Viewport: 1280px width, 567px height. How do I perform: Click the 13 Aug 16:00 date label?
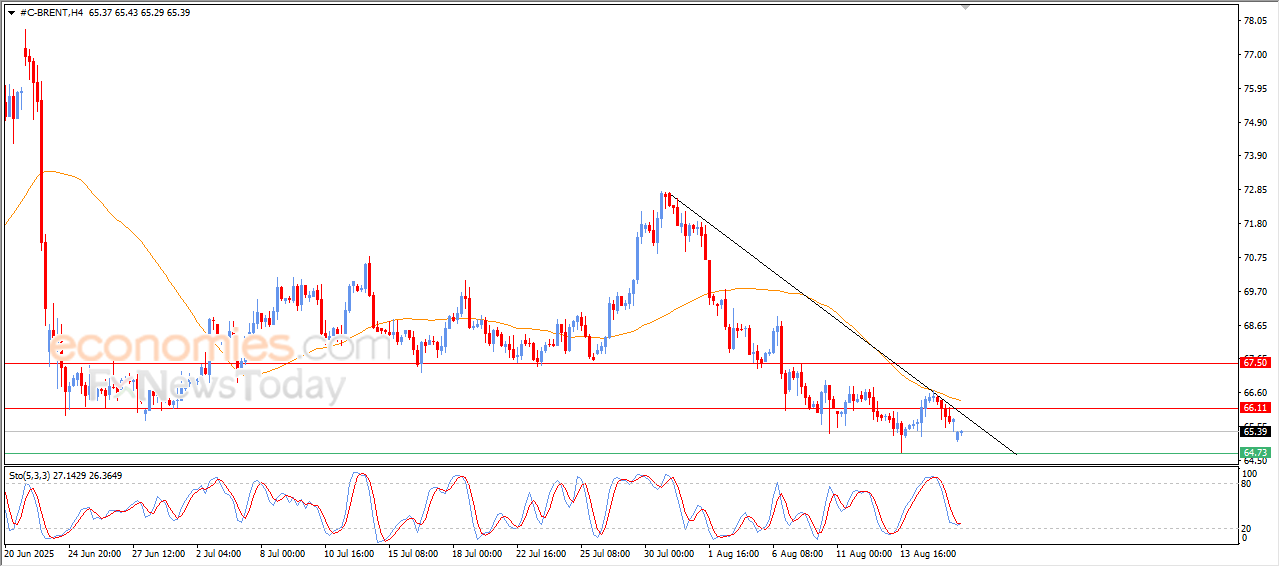coord(927,552)
